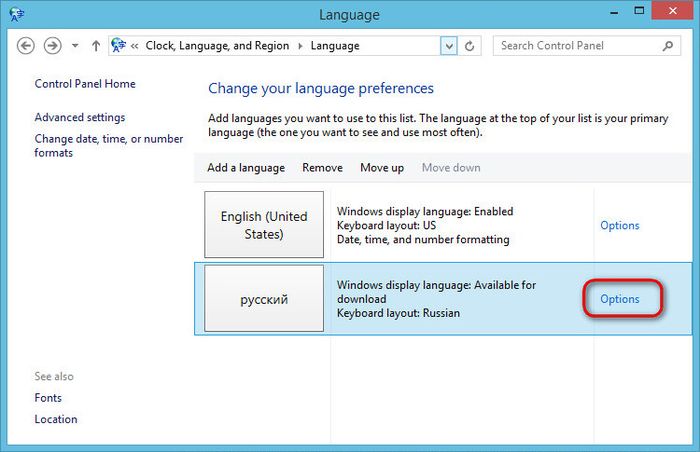
Task: Click the Back navigation arrow
Action: tap(26, 46)
